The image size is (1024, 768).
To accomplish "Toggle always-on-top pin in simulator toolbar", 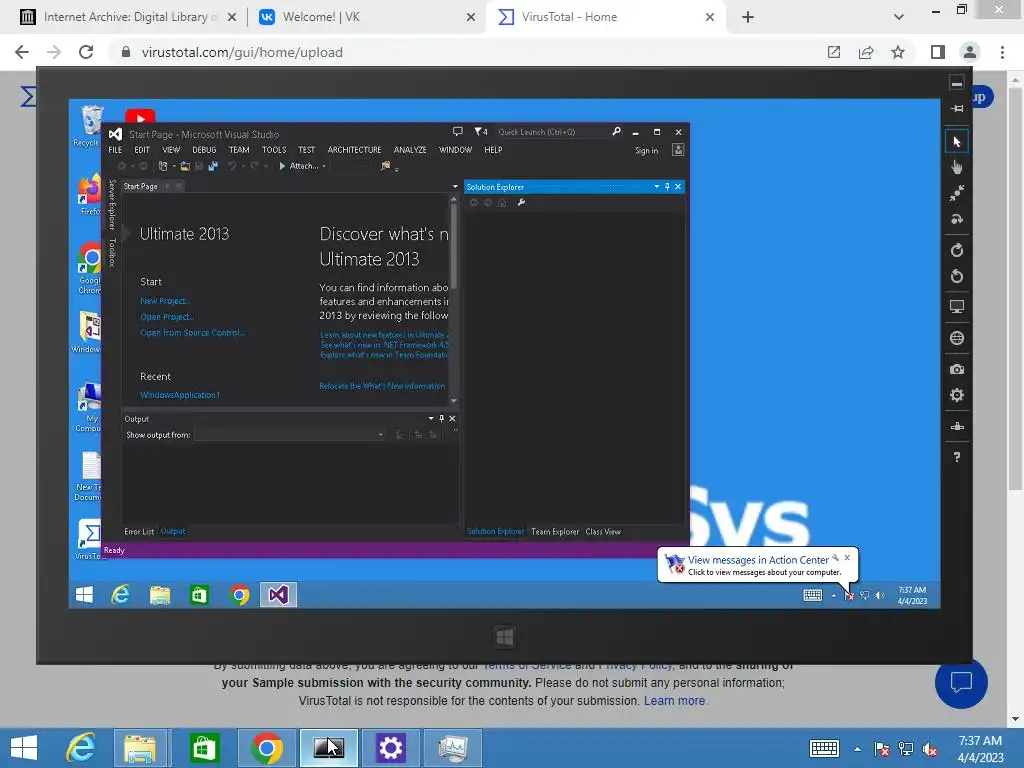I will 957,108.
